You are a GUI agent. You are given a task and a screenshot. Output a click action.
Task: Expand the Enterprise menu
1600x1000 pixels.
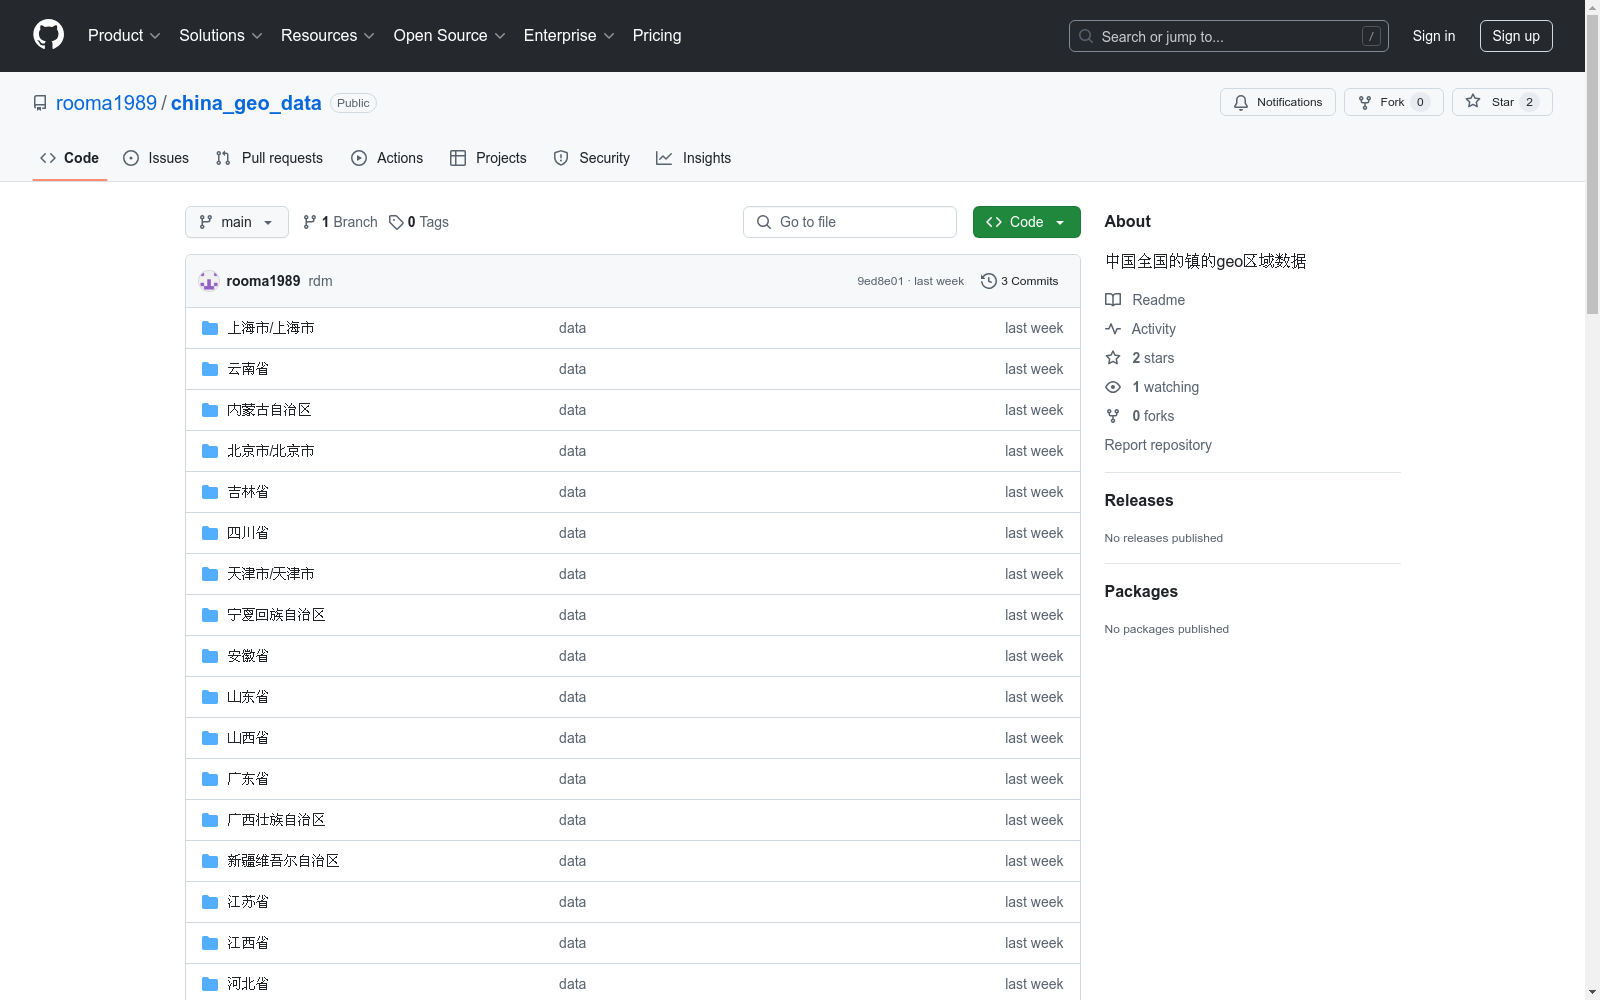569,35
